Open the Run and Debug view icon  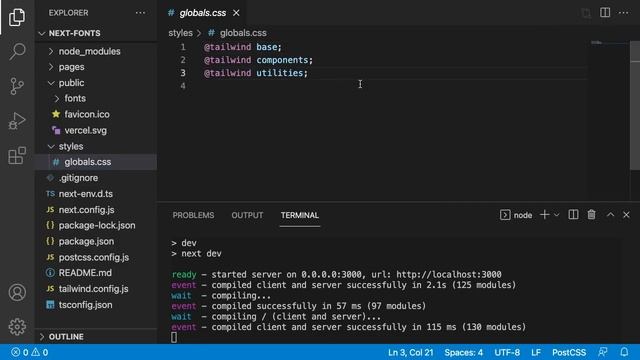(x=17, y=121)
